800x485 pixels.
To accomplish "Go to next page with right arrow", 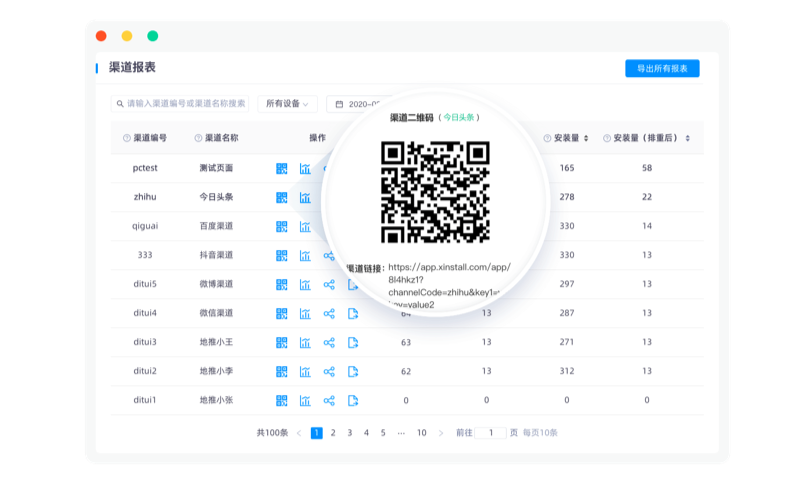I will pos(441,433).
